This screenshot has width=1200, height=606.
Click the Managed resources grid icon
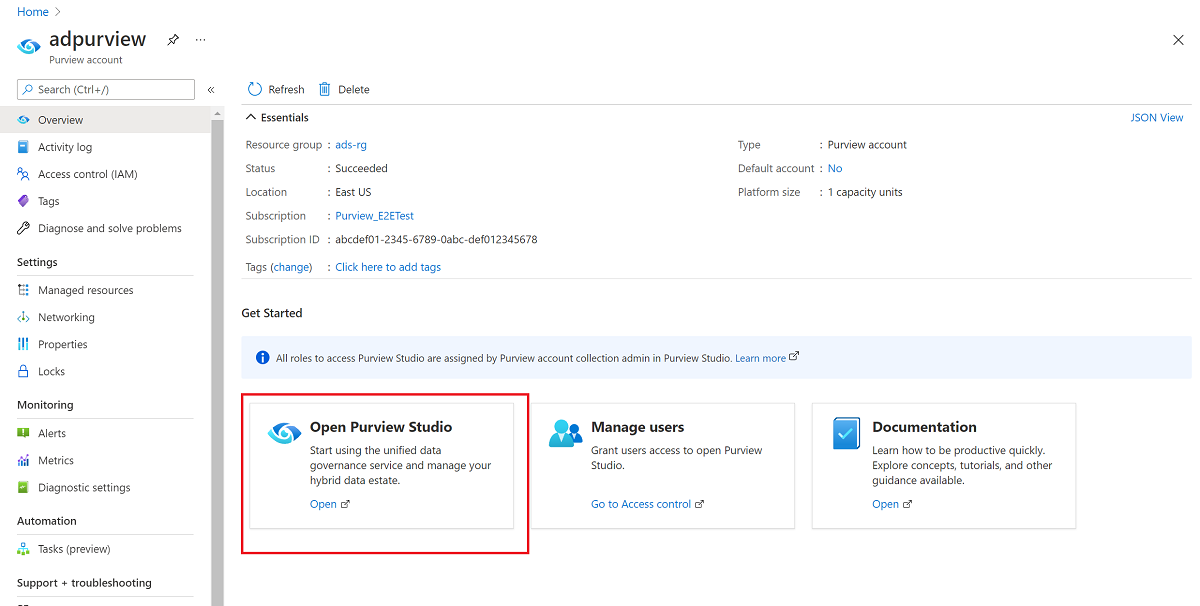click(x=24, y=290)
